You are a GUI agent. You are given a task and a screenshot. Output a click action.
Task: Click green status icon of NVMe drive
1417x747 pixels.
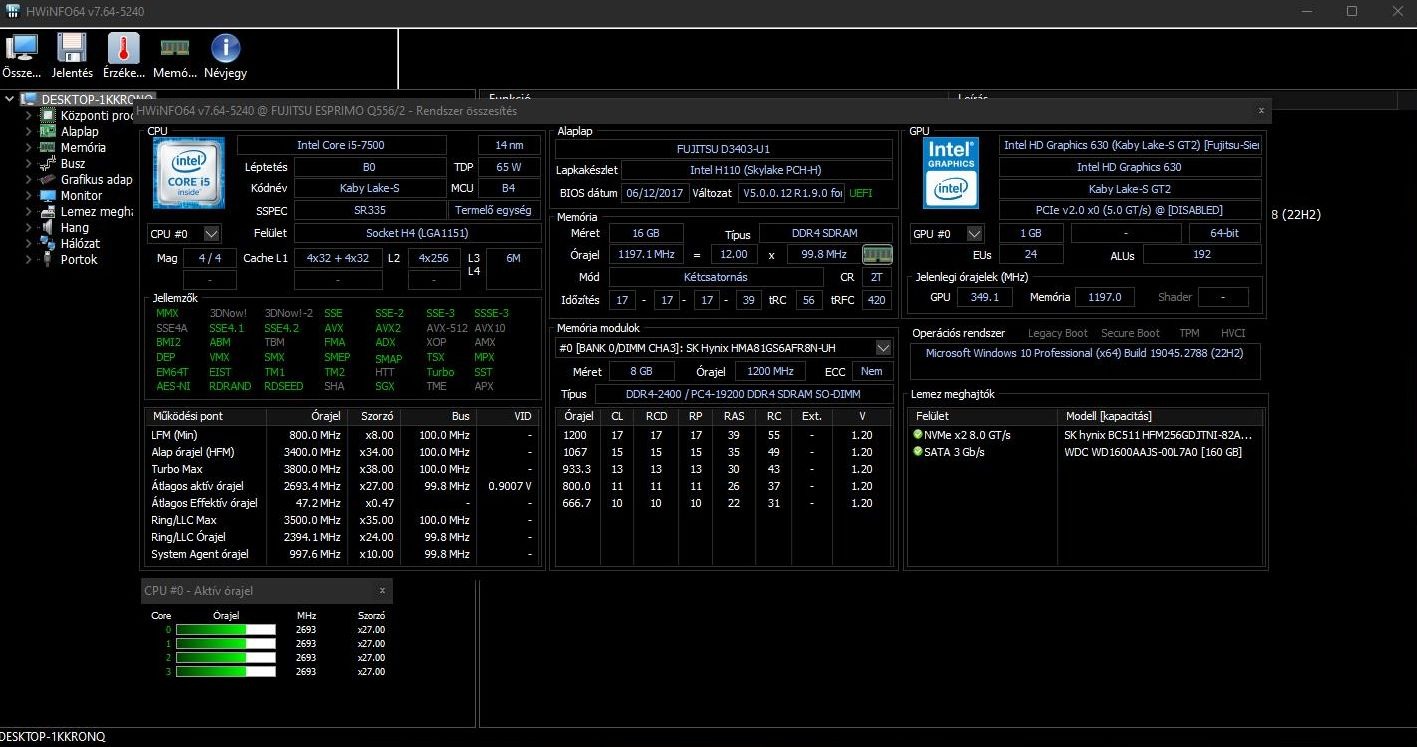[x=918, y=435]
